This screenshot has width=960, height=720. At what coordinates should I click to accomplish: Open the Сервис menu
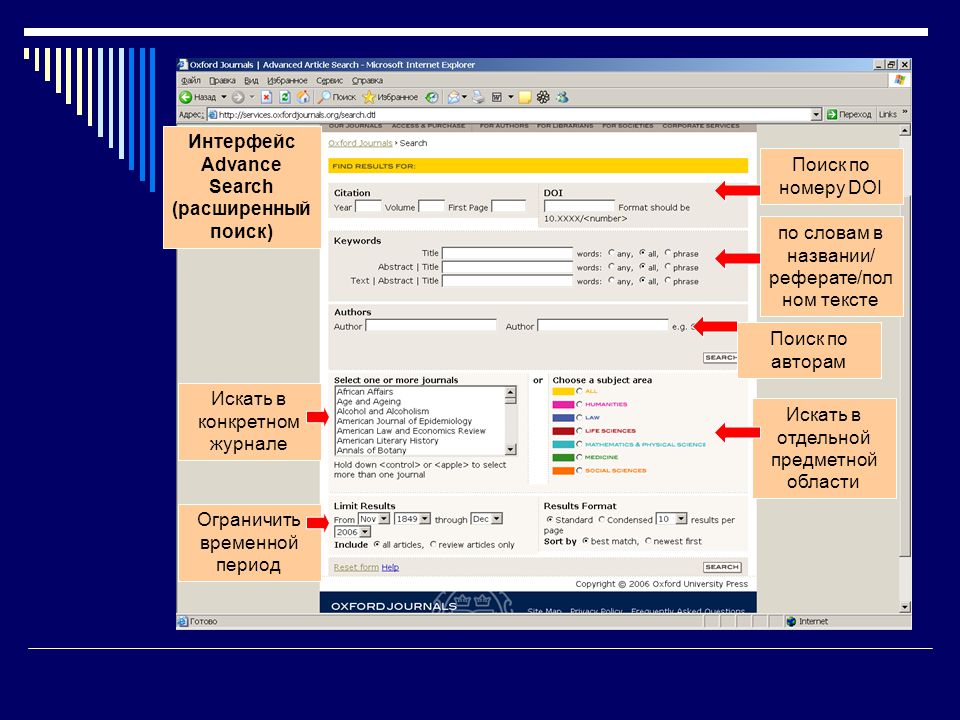pyautogui.click(x=329, y=80)
